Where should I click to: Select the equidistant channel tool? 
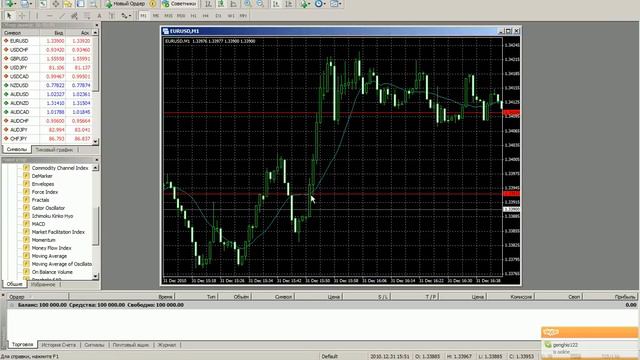(x=74, y=16)
